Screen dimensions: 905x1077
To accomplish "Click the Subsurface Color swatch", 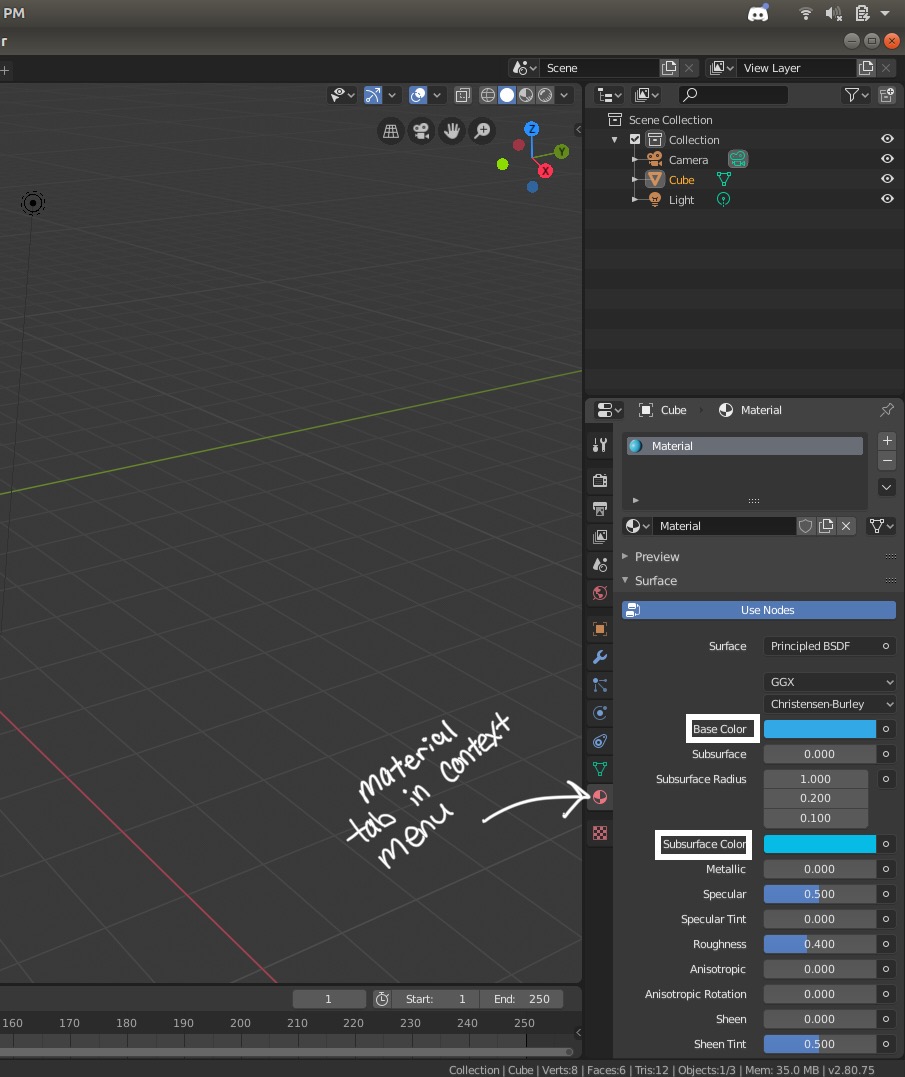I will coord(819,844).
